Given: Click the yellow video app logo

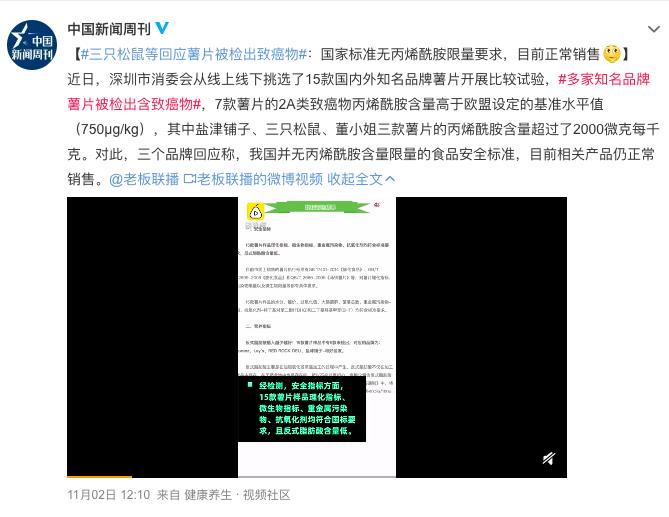Looking at the screenshot, I should (x=255, y=212).
